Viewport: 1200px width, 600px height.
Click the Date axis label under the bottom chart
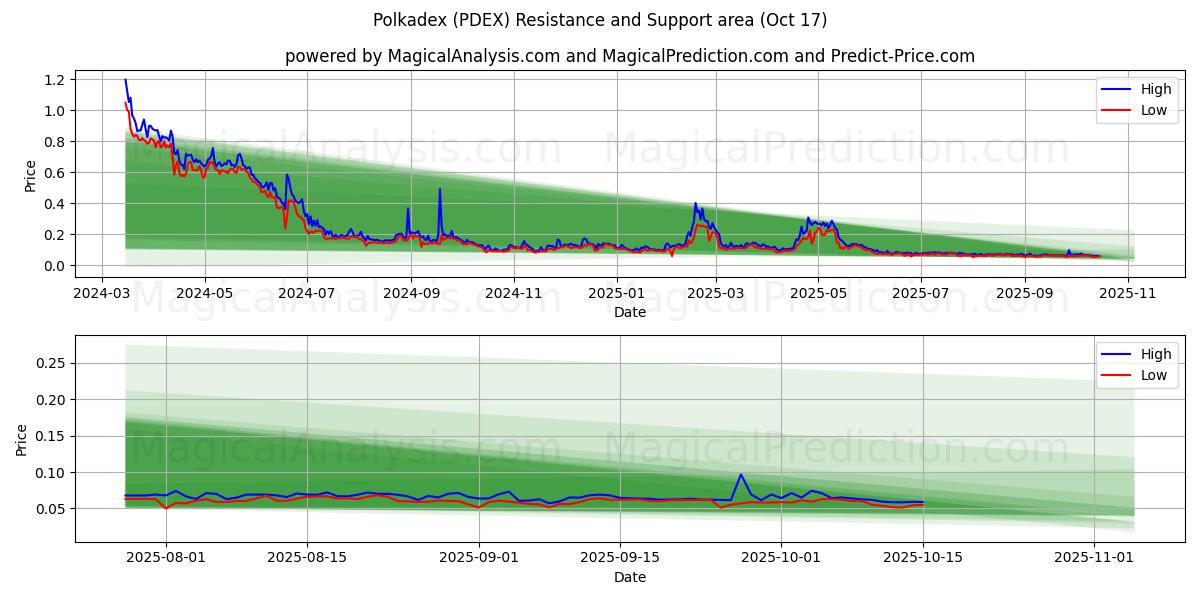630,577
